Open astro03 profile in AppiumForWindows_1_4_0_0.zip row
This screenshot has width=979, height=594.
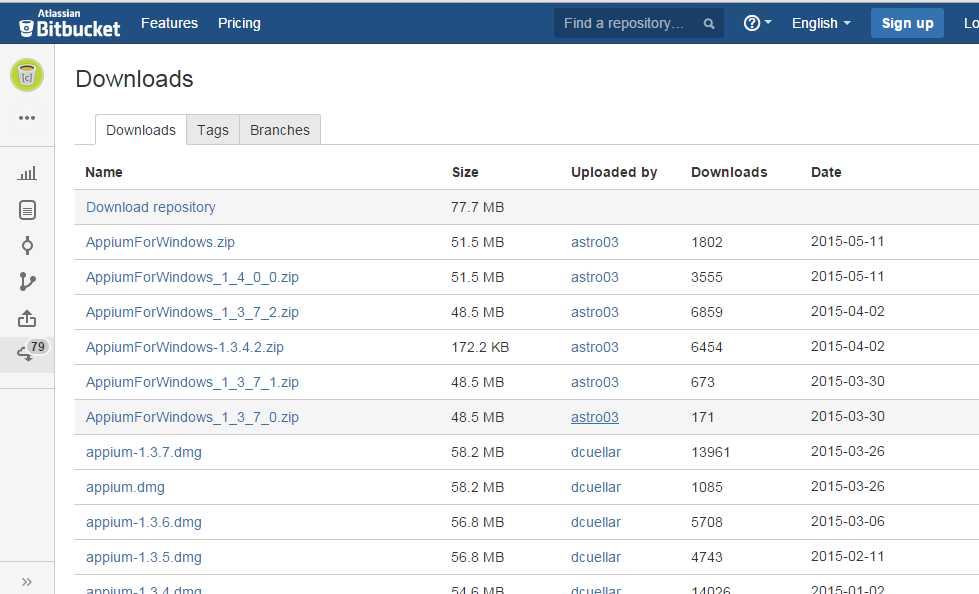[x=594, y=277]
